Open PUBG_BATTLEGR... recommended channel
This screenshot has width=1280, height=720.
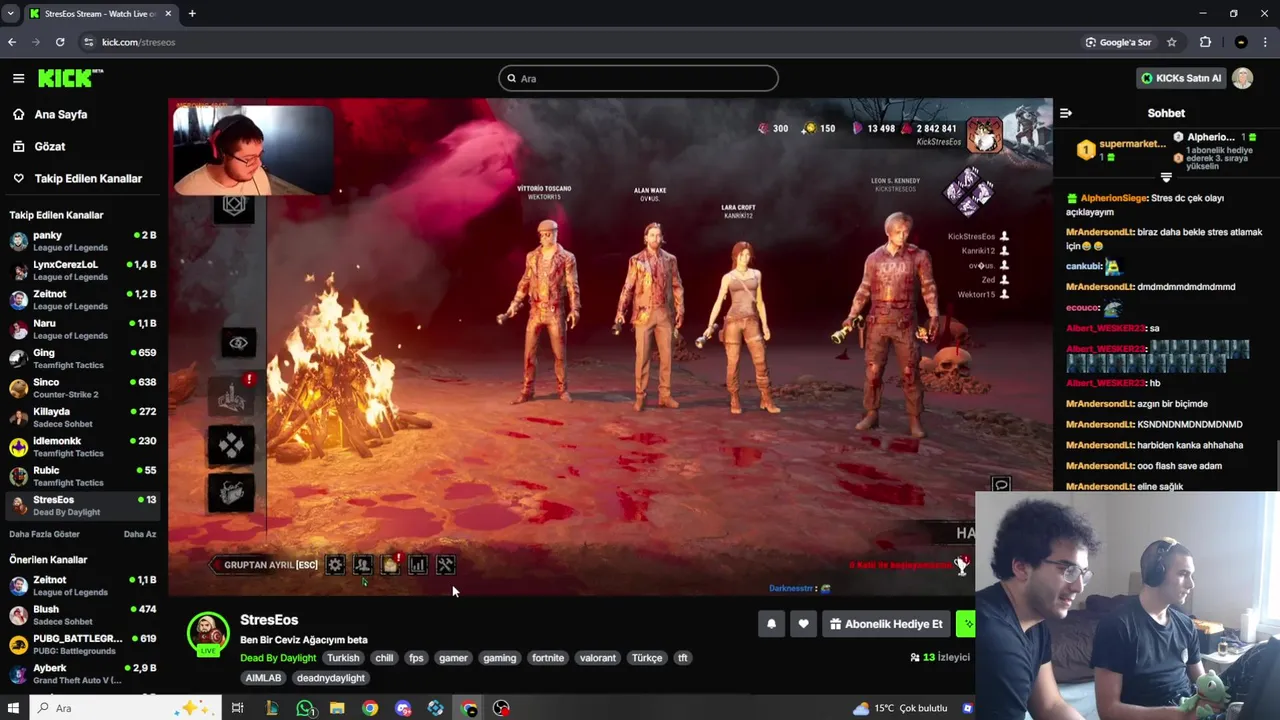82,644
